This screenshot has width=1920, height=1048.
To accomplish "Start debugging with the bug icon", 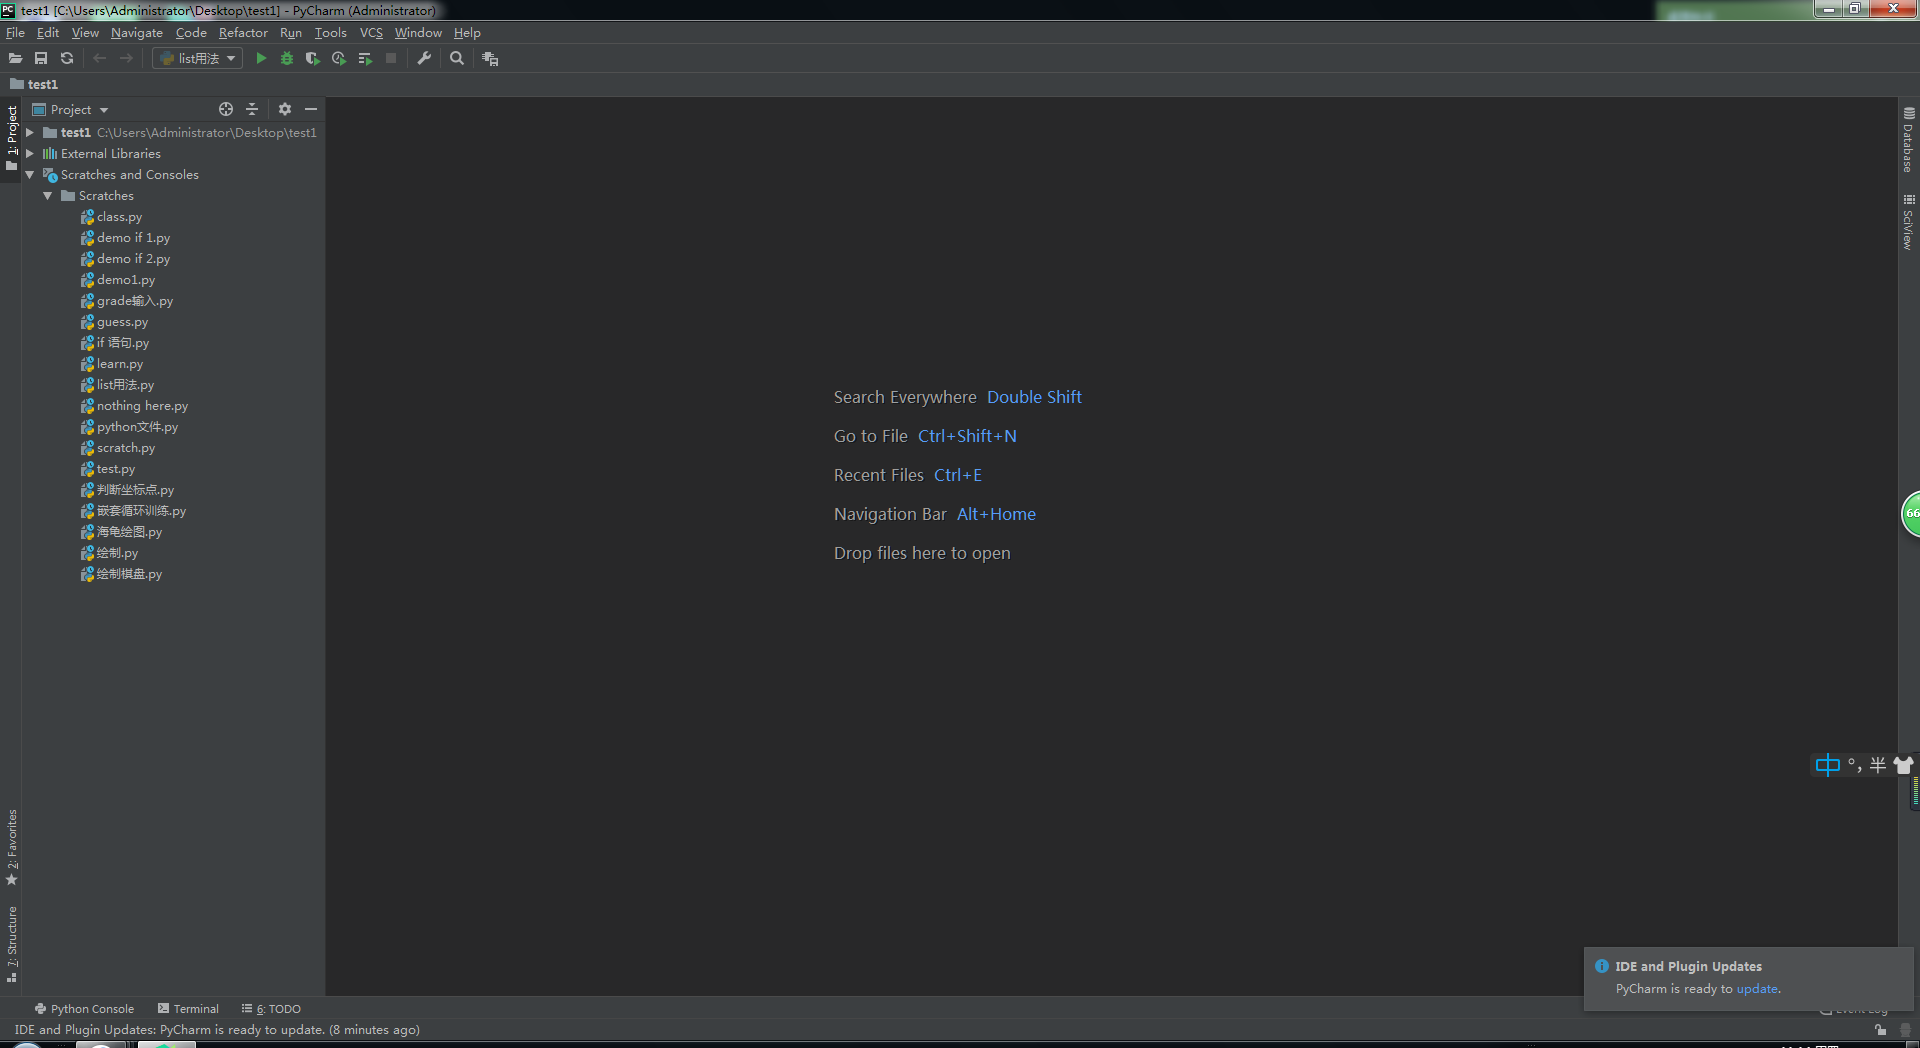I will click(287, 59).
